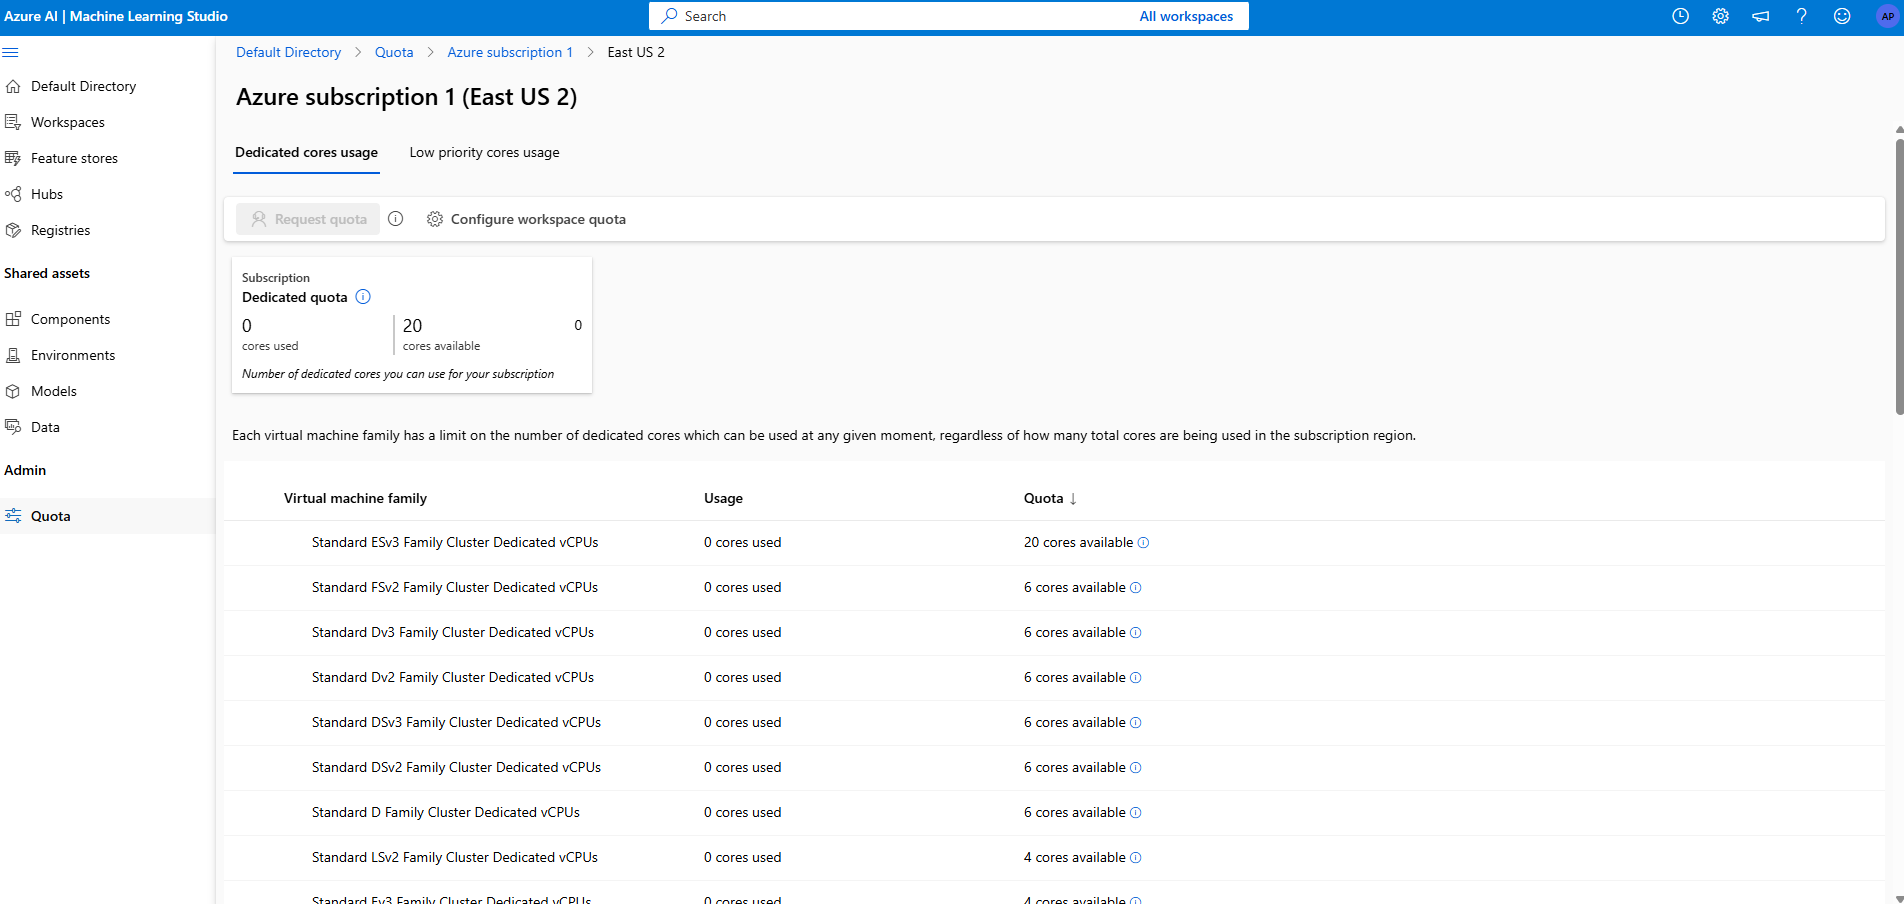1904x904 pixels.
Task: Open help question mark icon
Action: point(1801,16)
